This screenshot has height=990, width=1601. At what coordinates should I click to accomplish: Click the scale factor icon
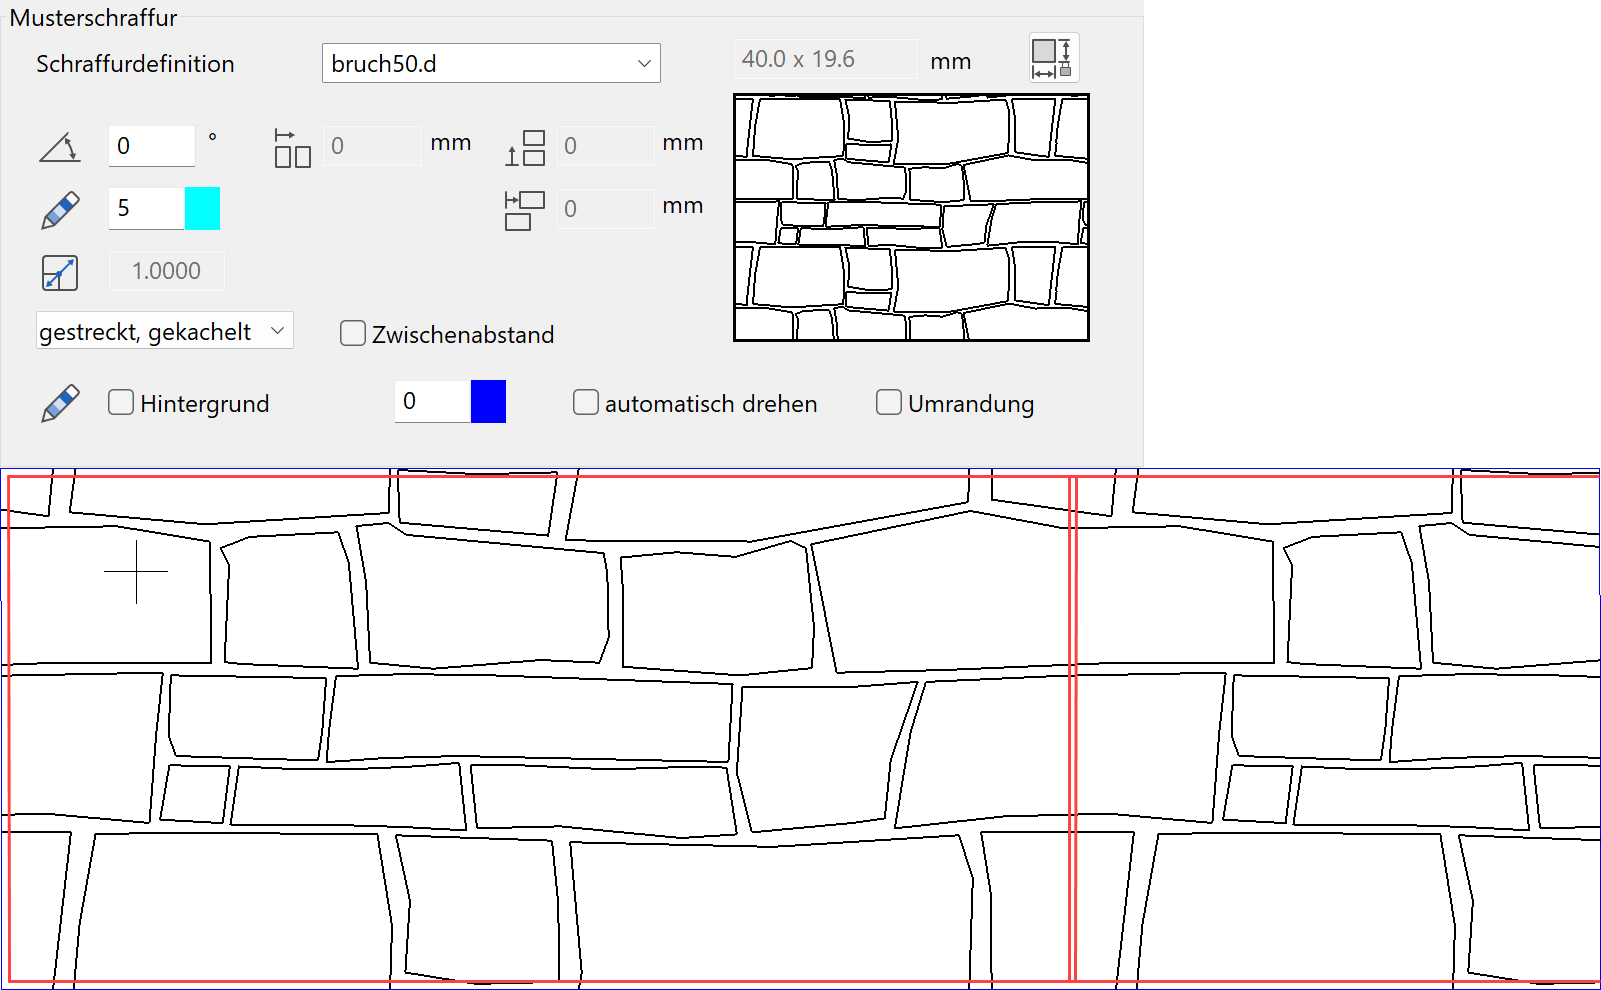click(x=59, y=272)
